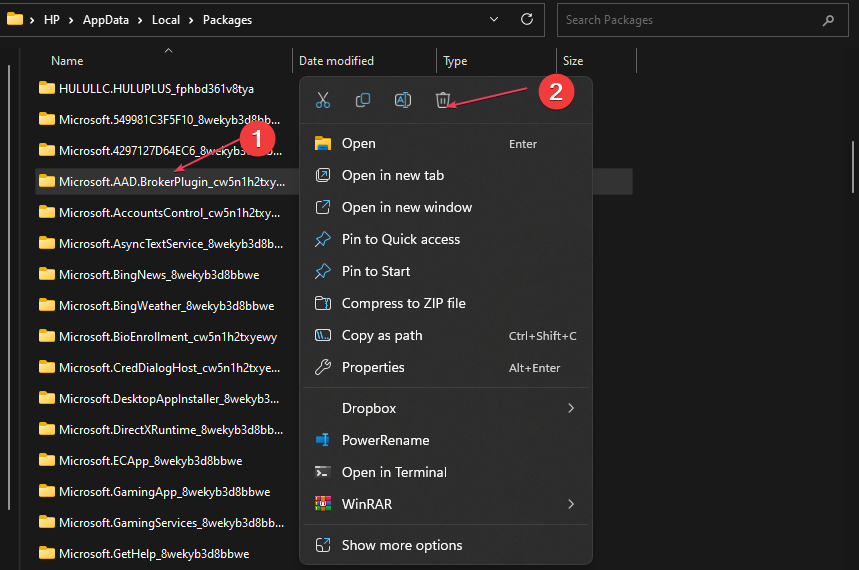Select Microsoft.GamingApp_8wekyb3d8bbwe folder

coord(163,492)
